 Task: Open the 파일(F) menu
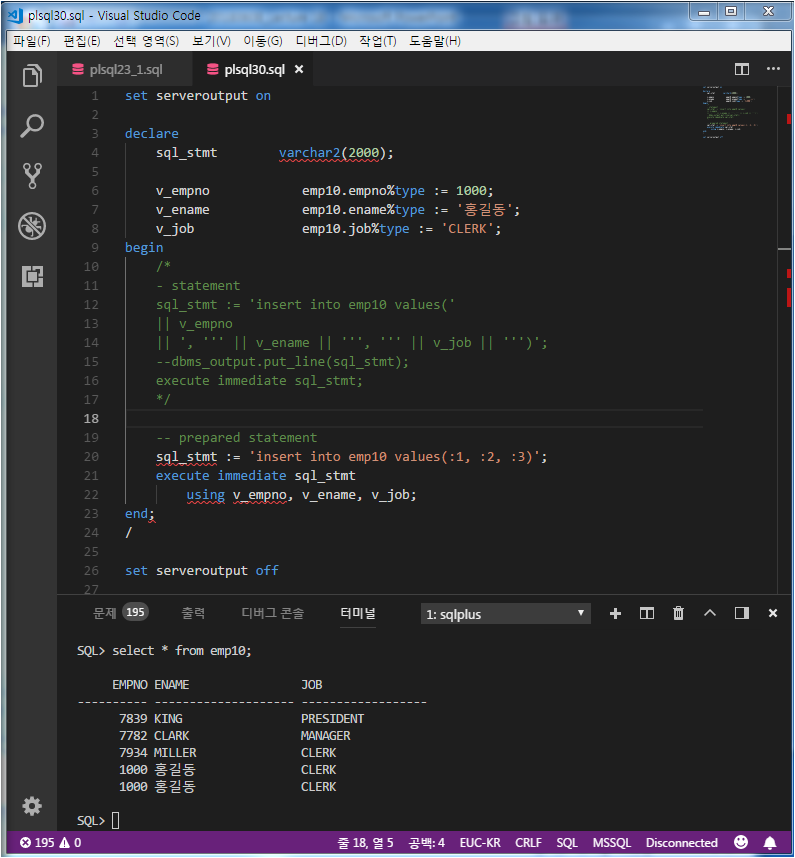(x=32, y=41)
